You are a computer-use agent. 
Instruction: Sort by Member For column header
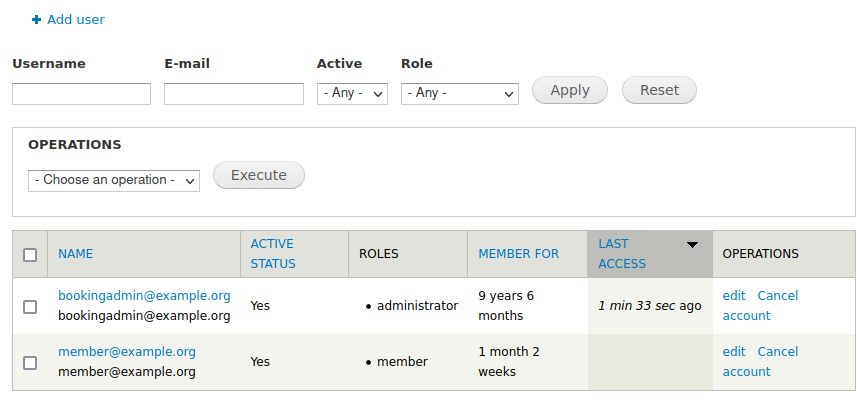click(518, 254)
